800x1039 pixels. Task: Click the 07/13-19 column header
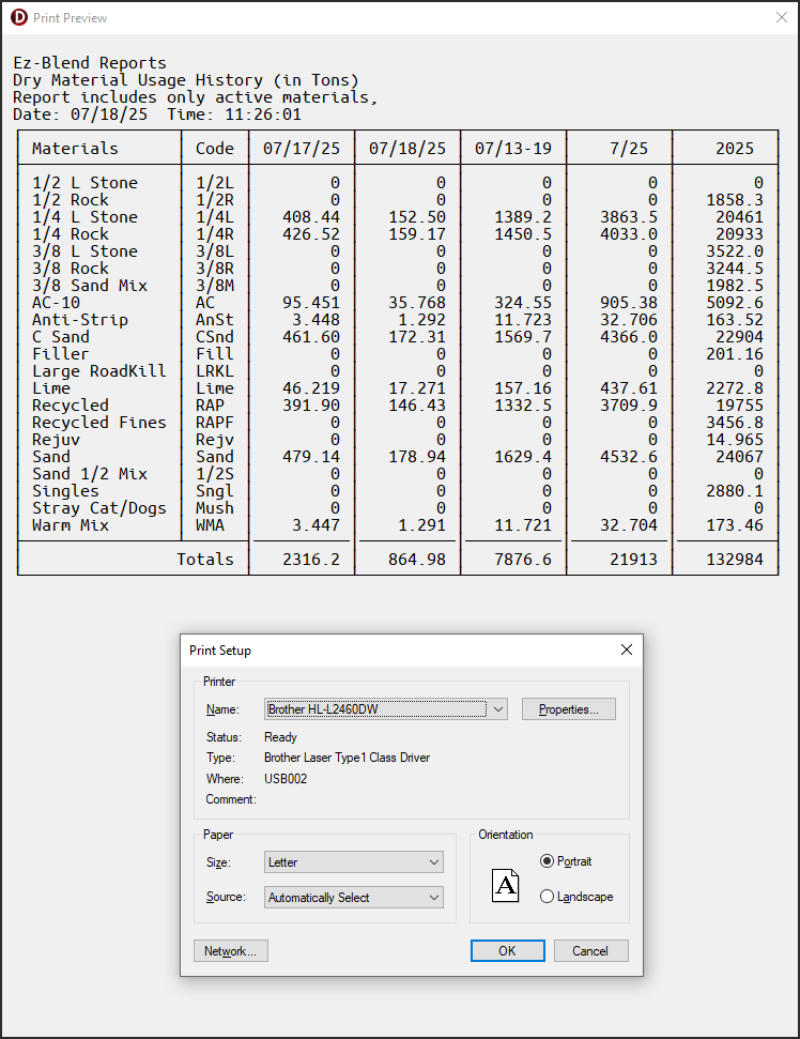(x=513, y=148)
